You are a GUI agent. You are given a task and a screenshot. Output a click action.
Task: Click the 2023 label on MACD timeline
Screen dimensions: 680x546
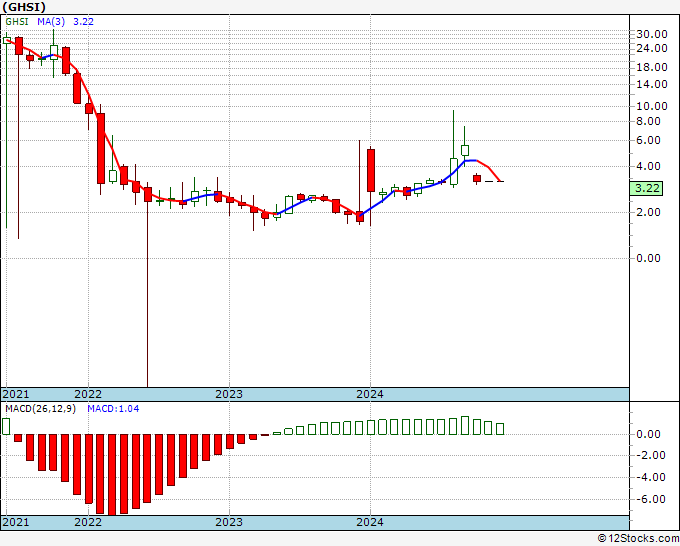coord(229,522)
